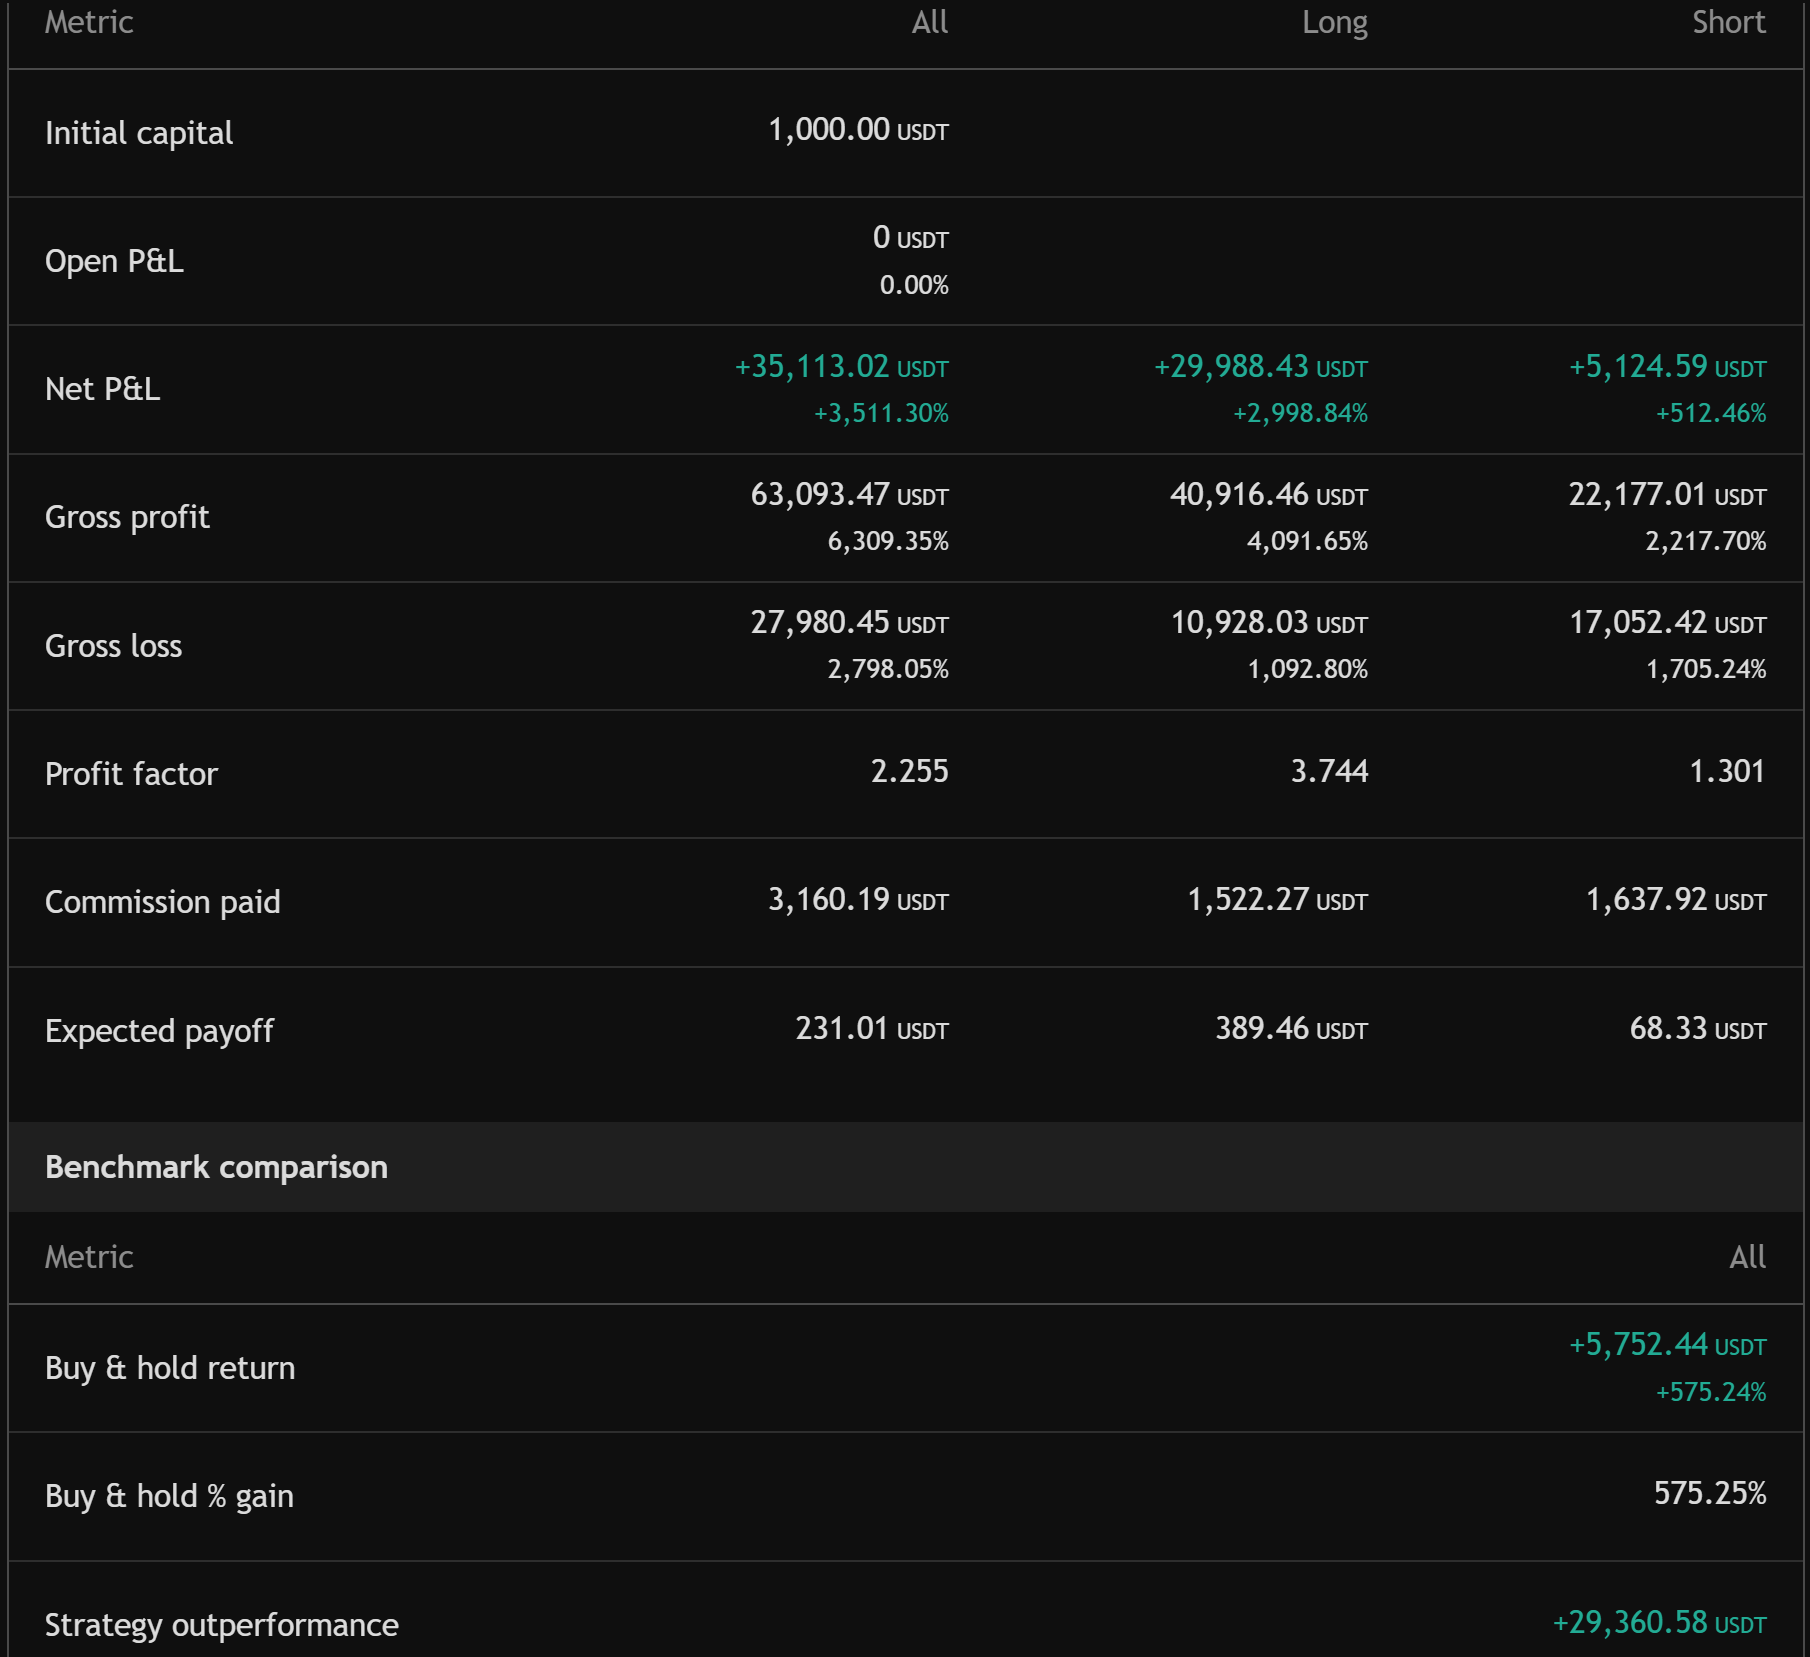Screen dimensions: 1810x1657
Task: Click the Commission paid row label
Action: (163, 901)
